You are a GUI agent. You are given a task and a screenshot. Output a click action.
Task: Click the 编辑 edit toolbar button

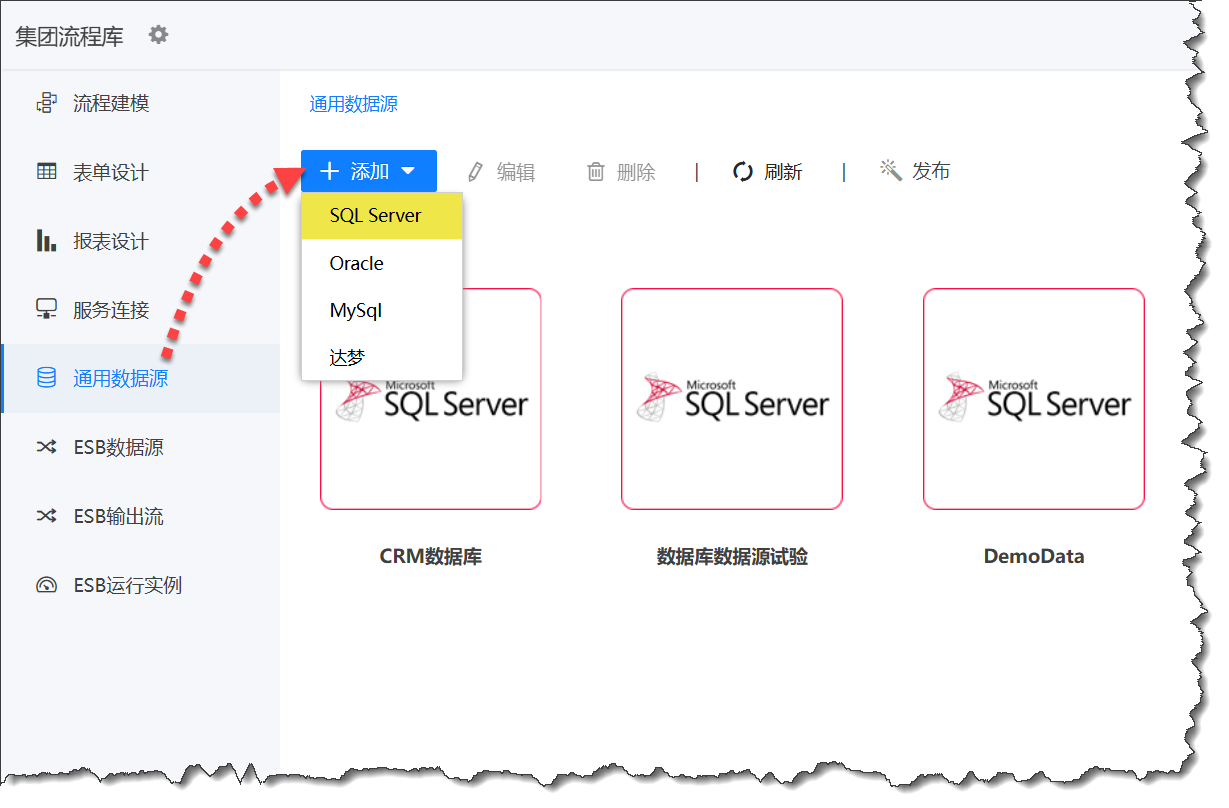coord(502,172)
